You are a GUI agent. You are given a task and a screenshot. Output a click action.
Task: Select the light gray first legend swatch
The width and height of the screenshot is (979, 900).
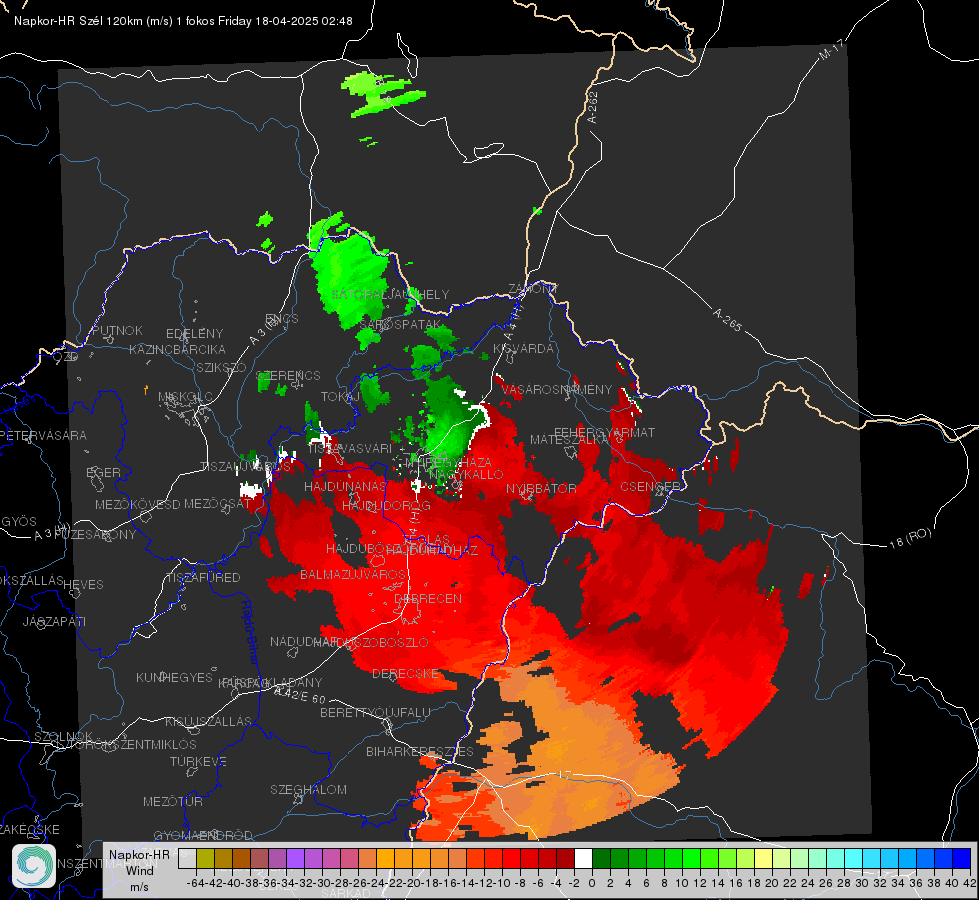pos(187,858)
